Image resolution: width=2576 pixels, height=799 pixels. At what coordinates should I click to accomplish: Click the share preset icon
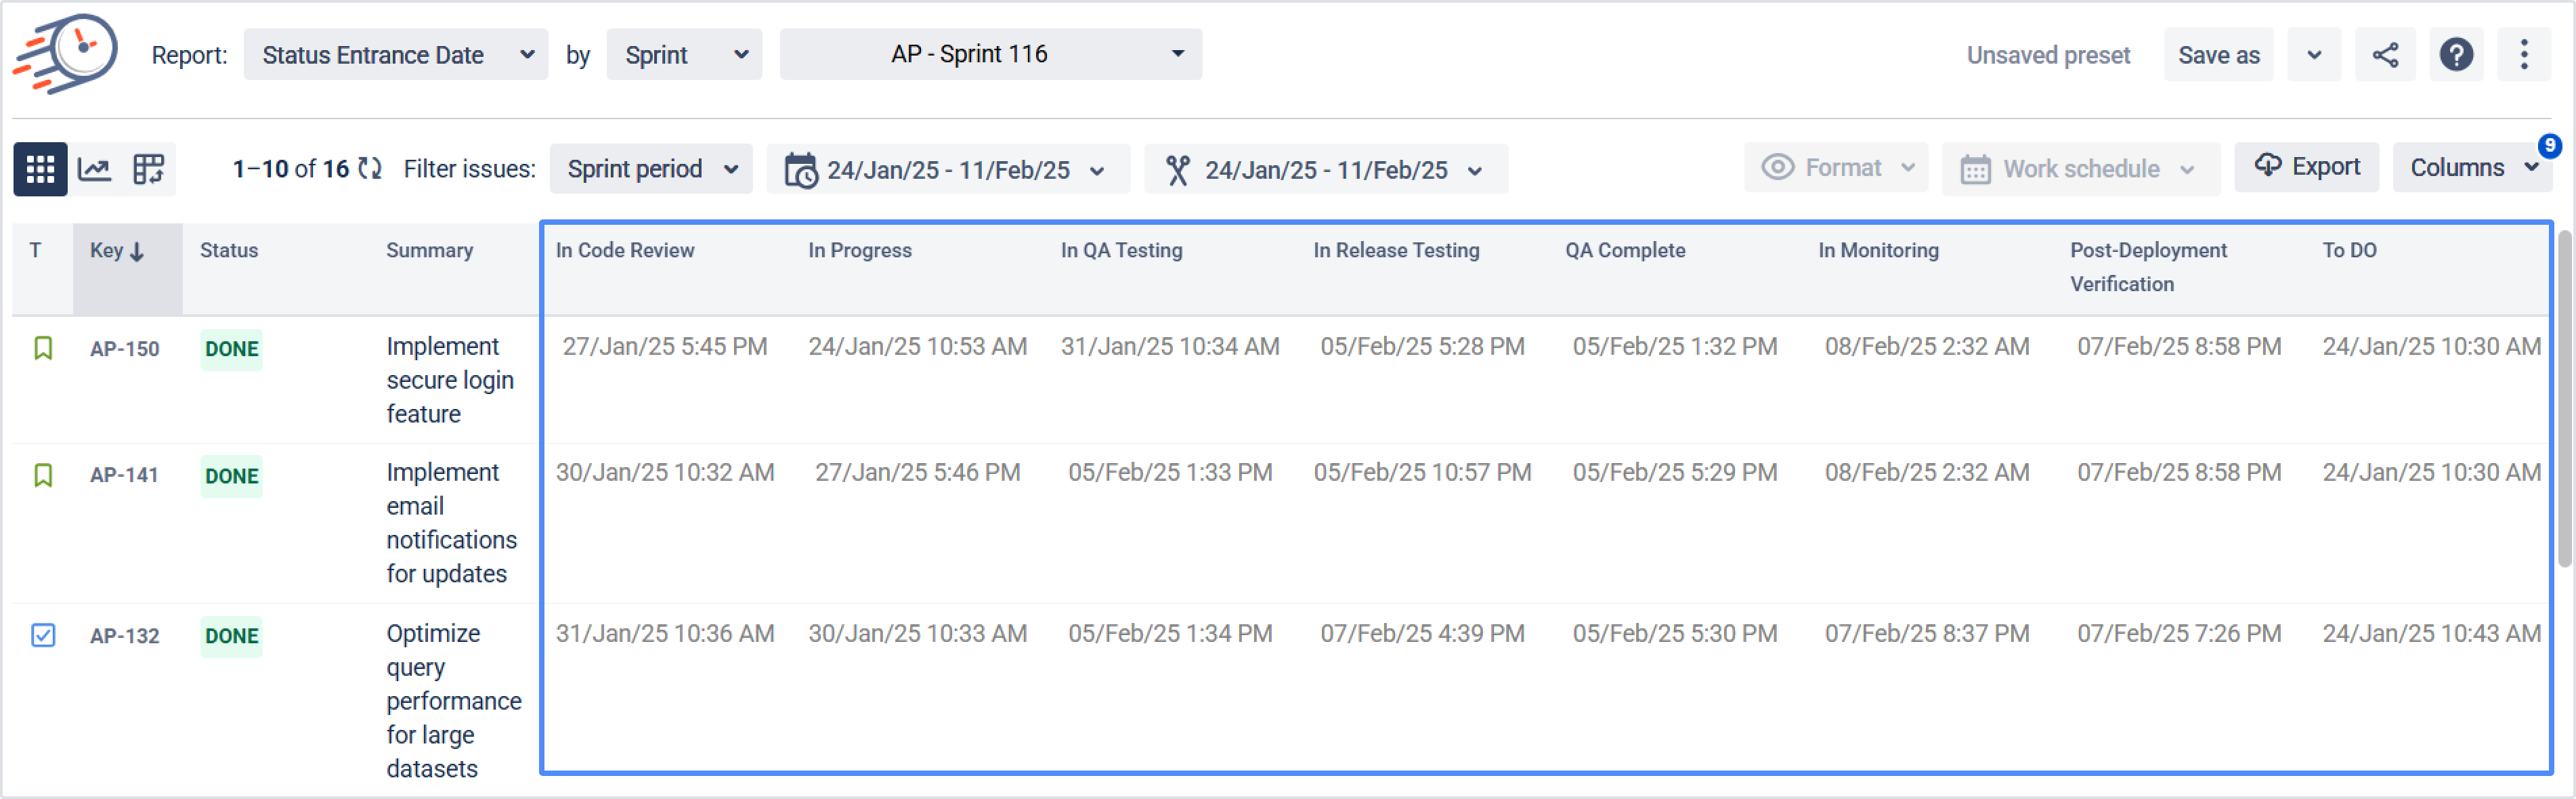(2385, 55)
